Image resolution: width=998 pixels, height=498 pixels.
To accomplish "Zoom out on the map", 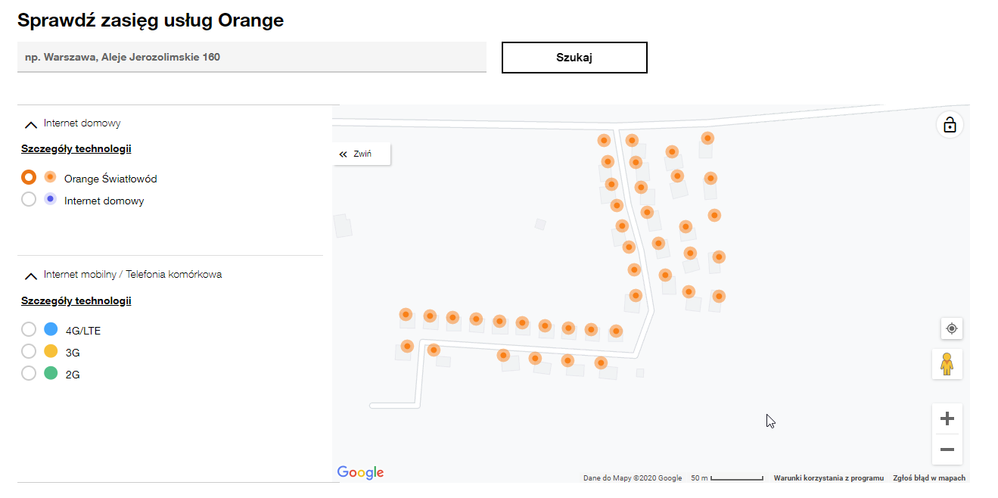I will click(947, 450).
